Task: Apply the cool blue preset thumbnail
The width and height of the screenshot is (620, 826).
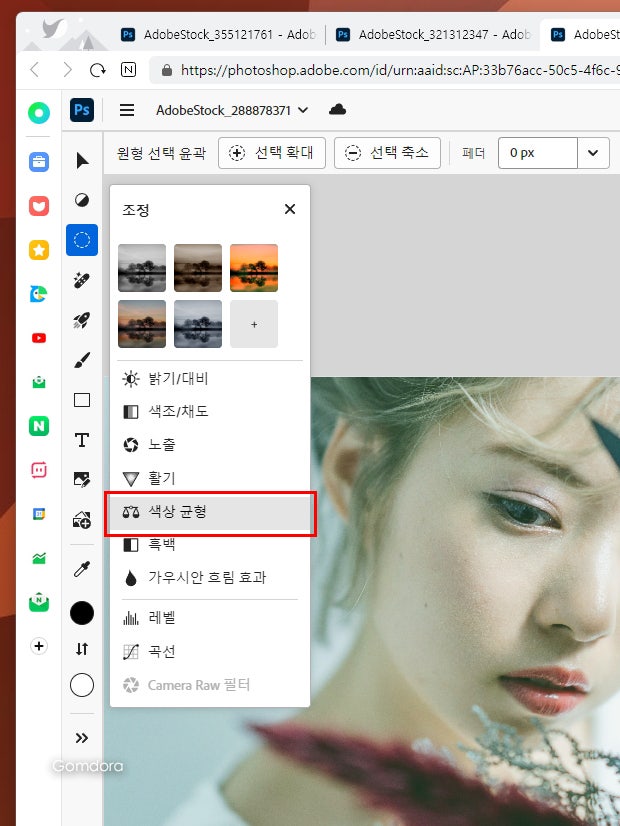Action: (x=198, y=324)
